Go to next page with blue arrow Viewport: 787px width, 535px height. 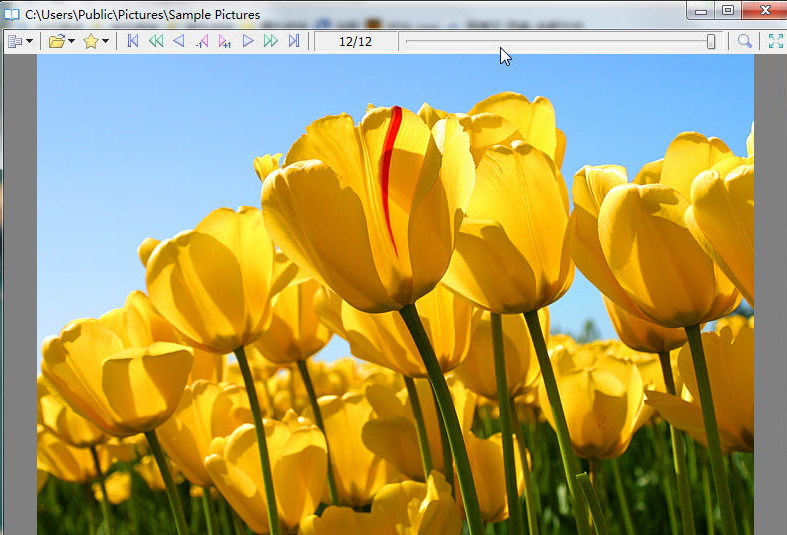pos(248,41)
